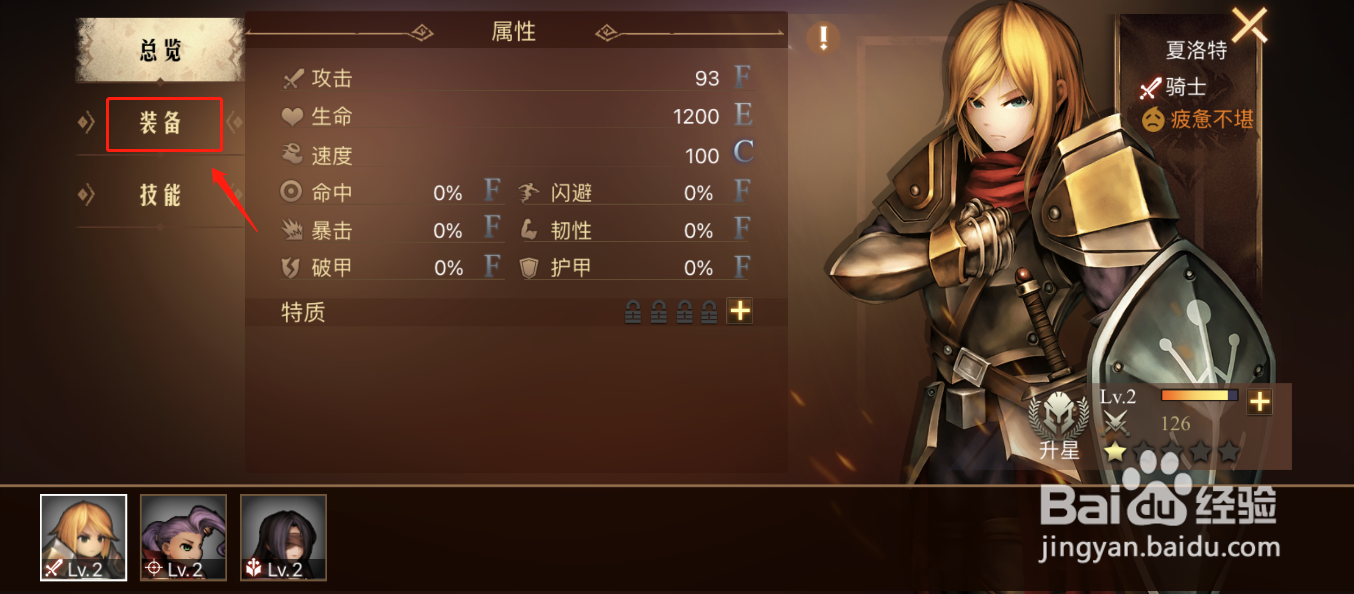Tap the 升星 star-up helmet icon
This screenshot has width=1354, height=594.
(x=1058, y=414)
